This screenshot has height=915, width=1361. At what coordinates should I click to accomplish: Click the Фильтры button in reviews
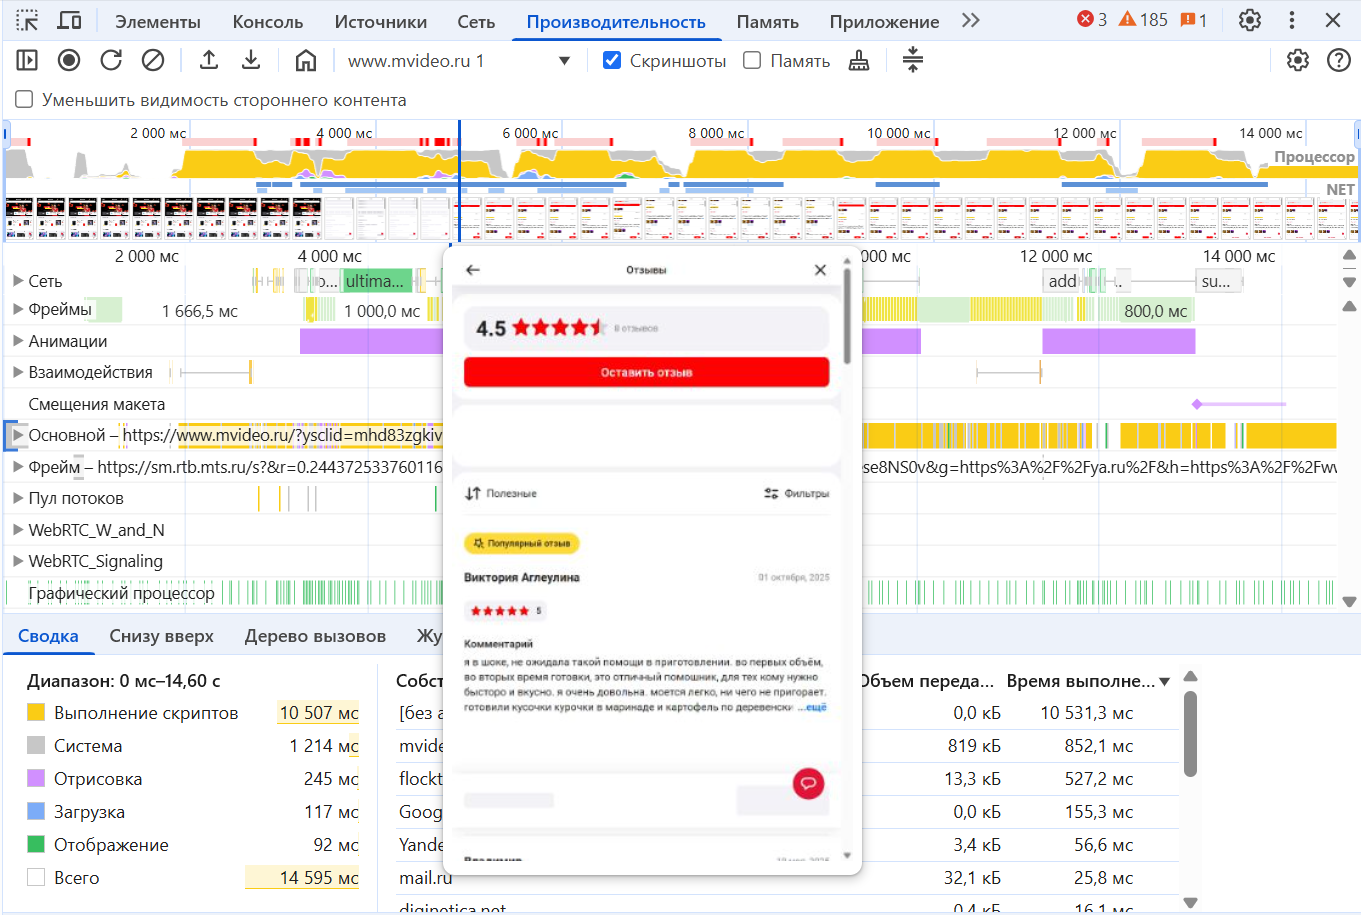click(x=796, y=493)
